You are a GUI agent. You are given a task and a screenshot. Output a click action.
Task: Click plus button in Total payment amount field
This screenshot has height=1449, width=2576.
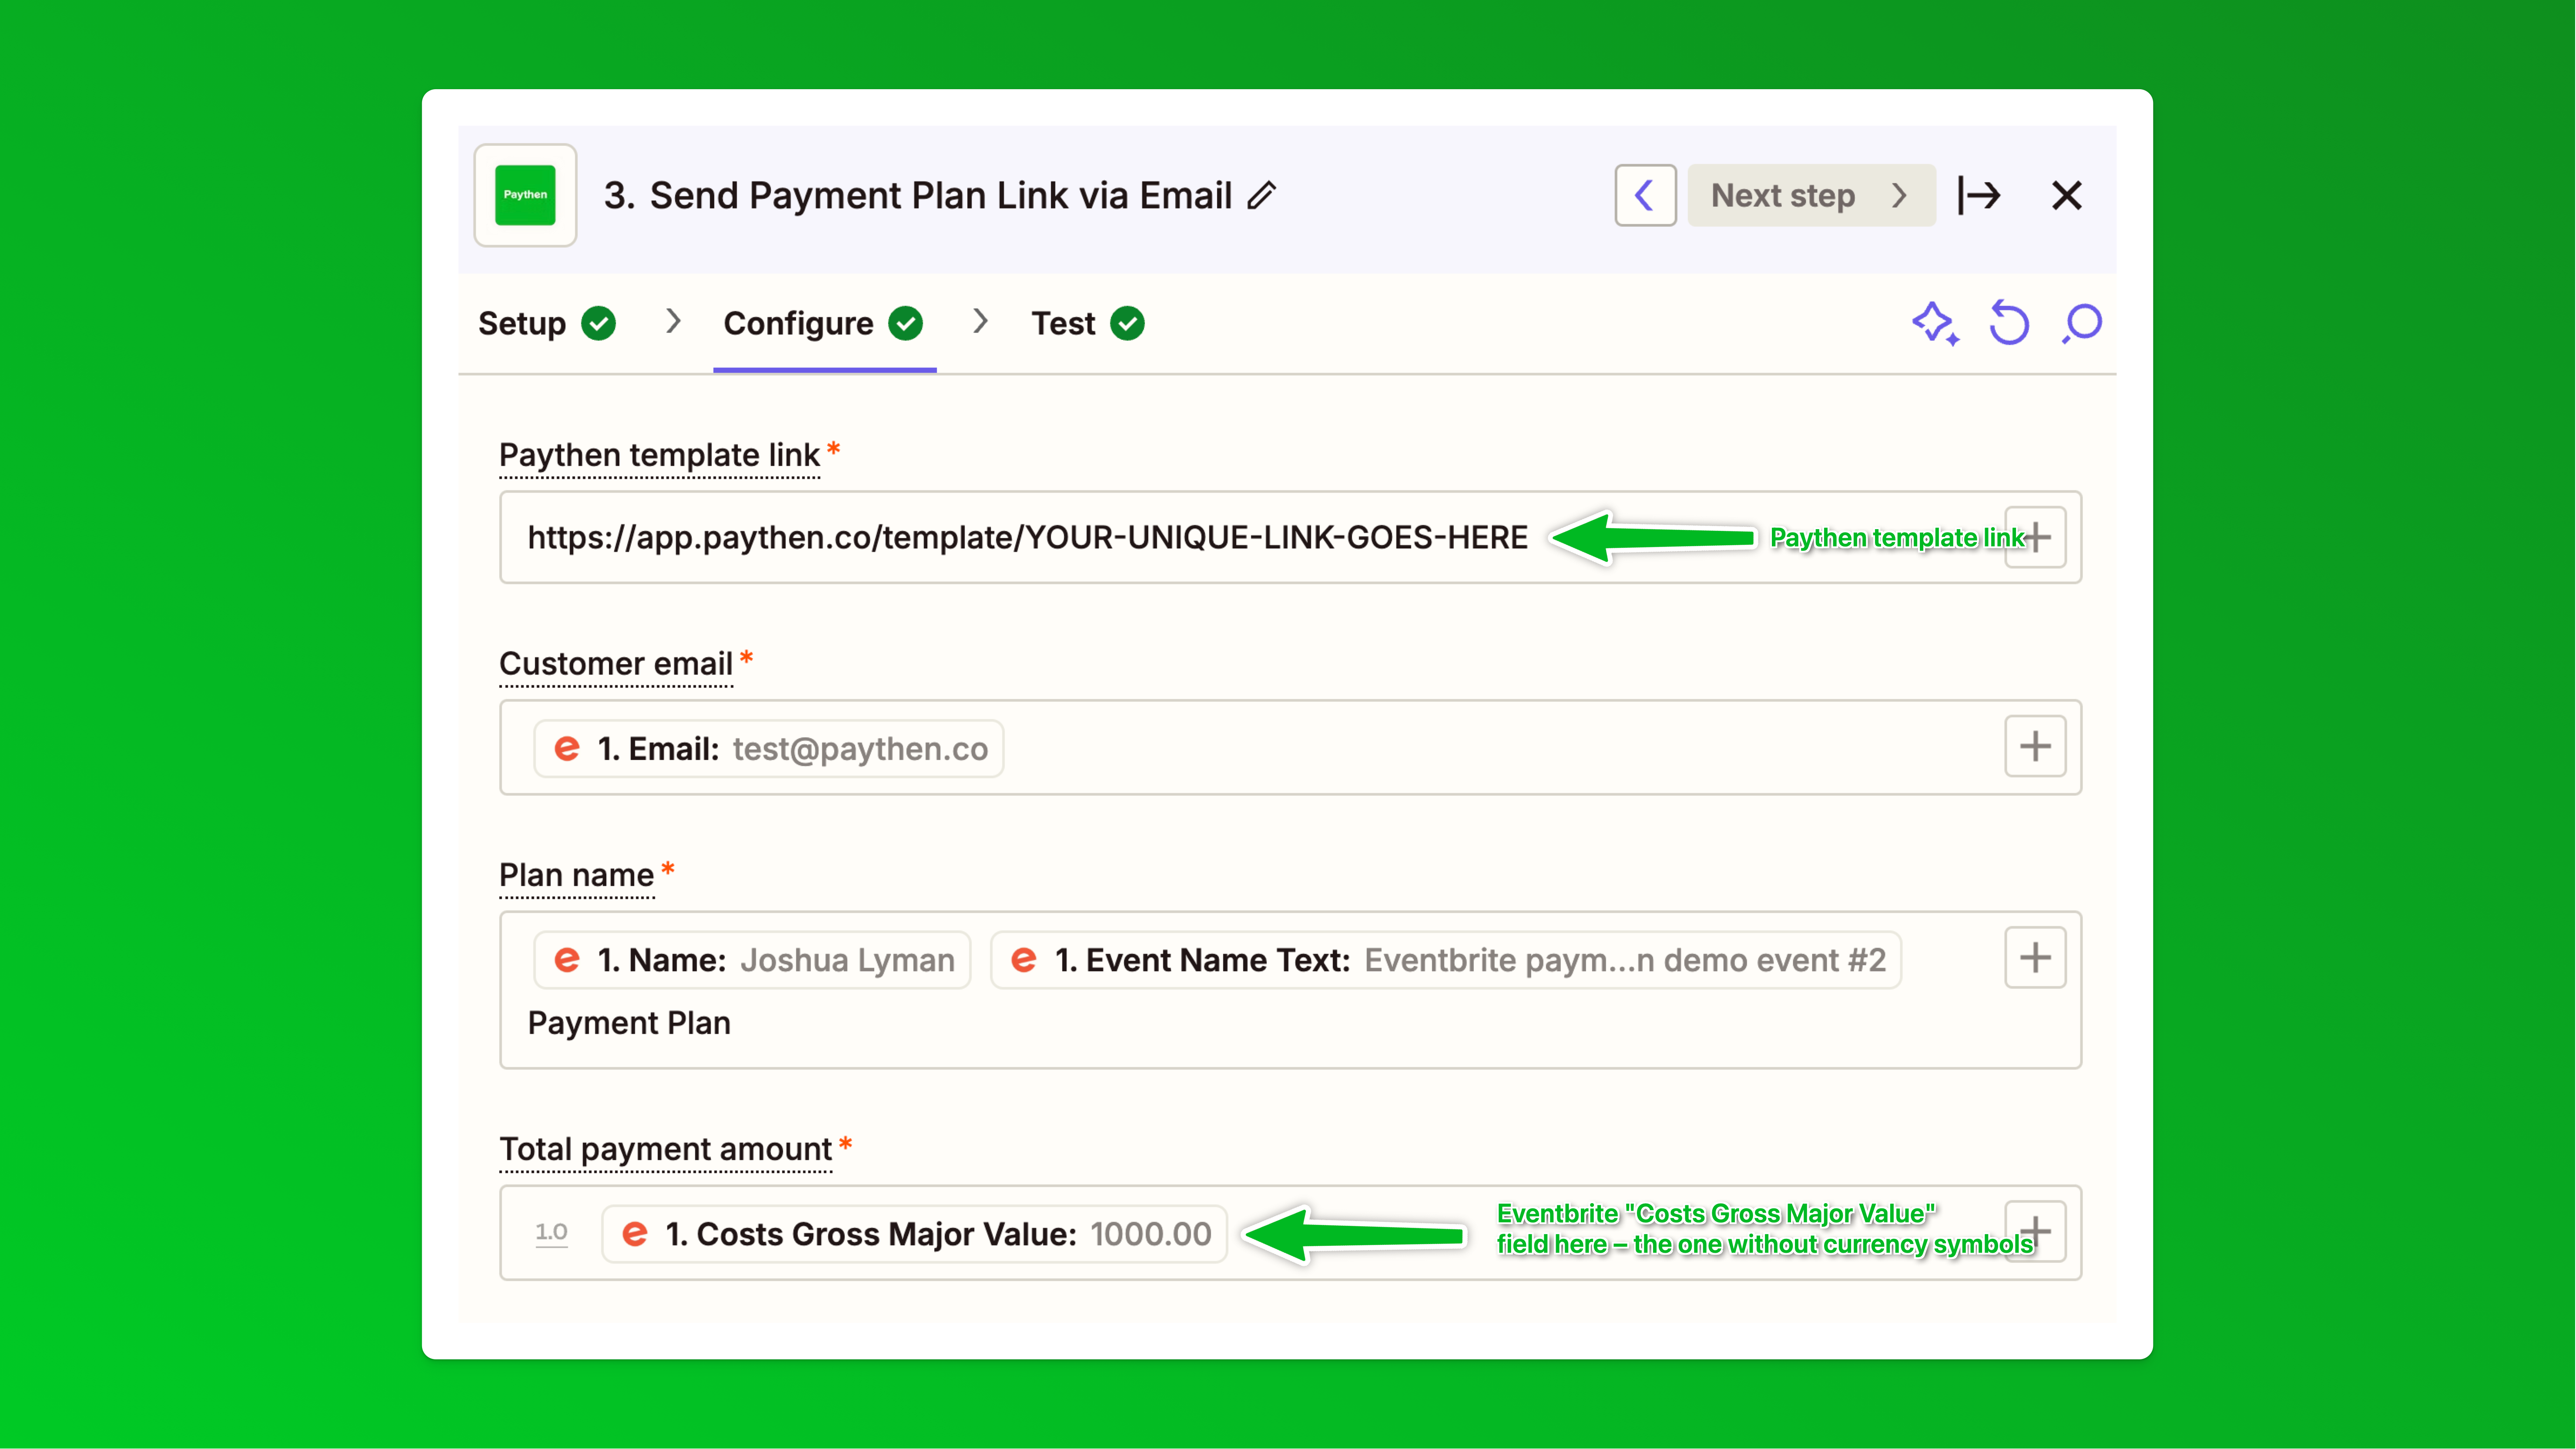(x=2035, y=1231)
